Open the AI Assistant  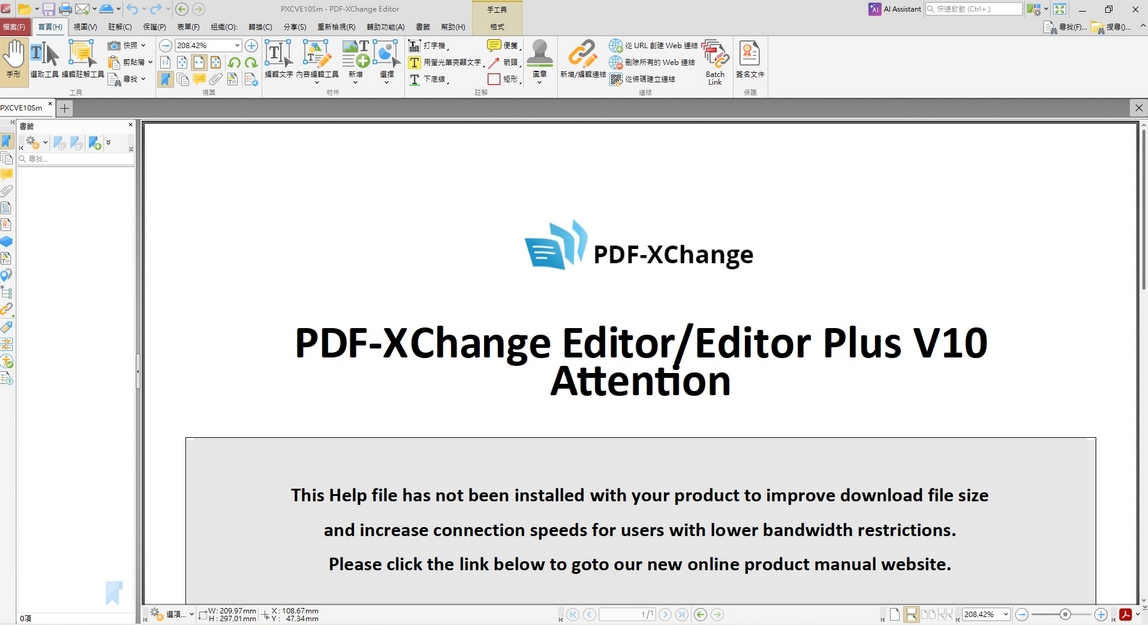point(895,9)
